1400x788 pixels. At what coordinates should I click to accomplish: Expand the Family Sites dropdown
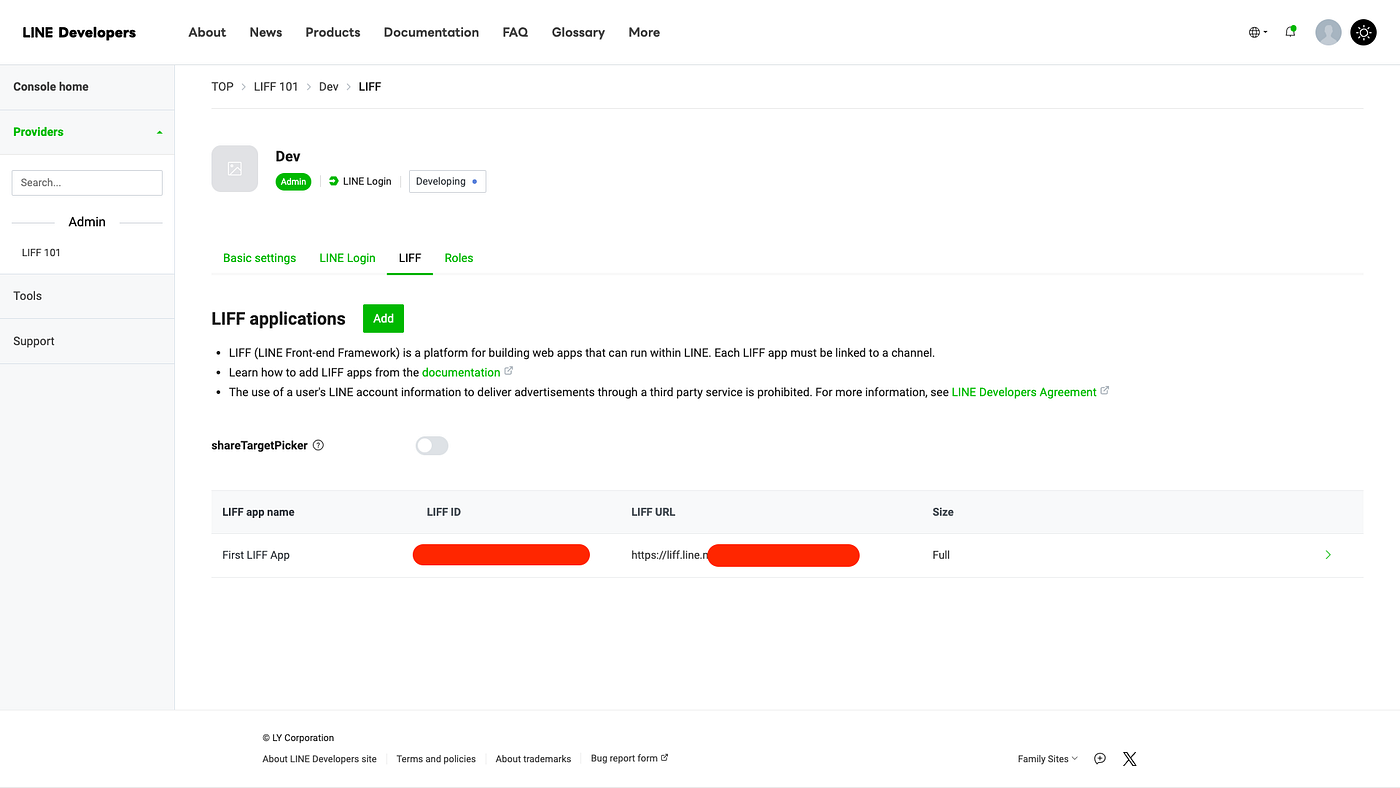tap(1048, 759)
